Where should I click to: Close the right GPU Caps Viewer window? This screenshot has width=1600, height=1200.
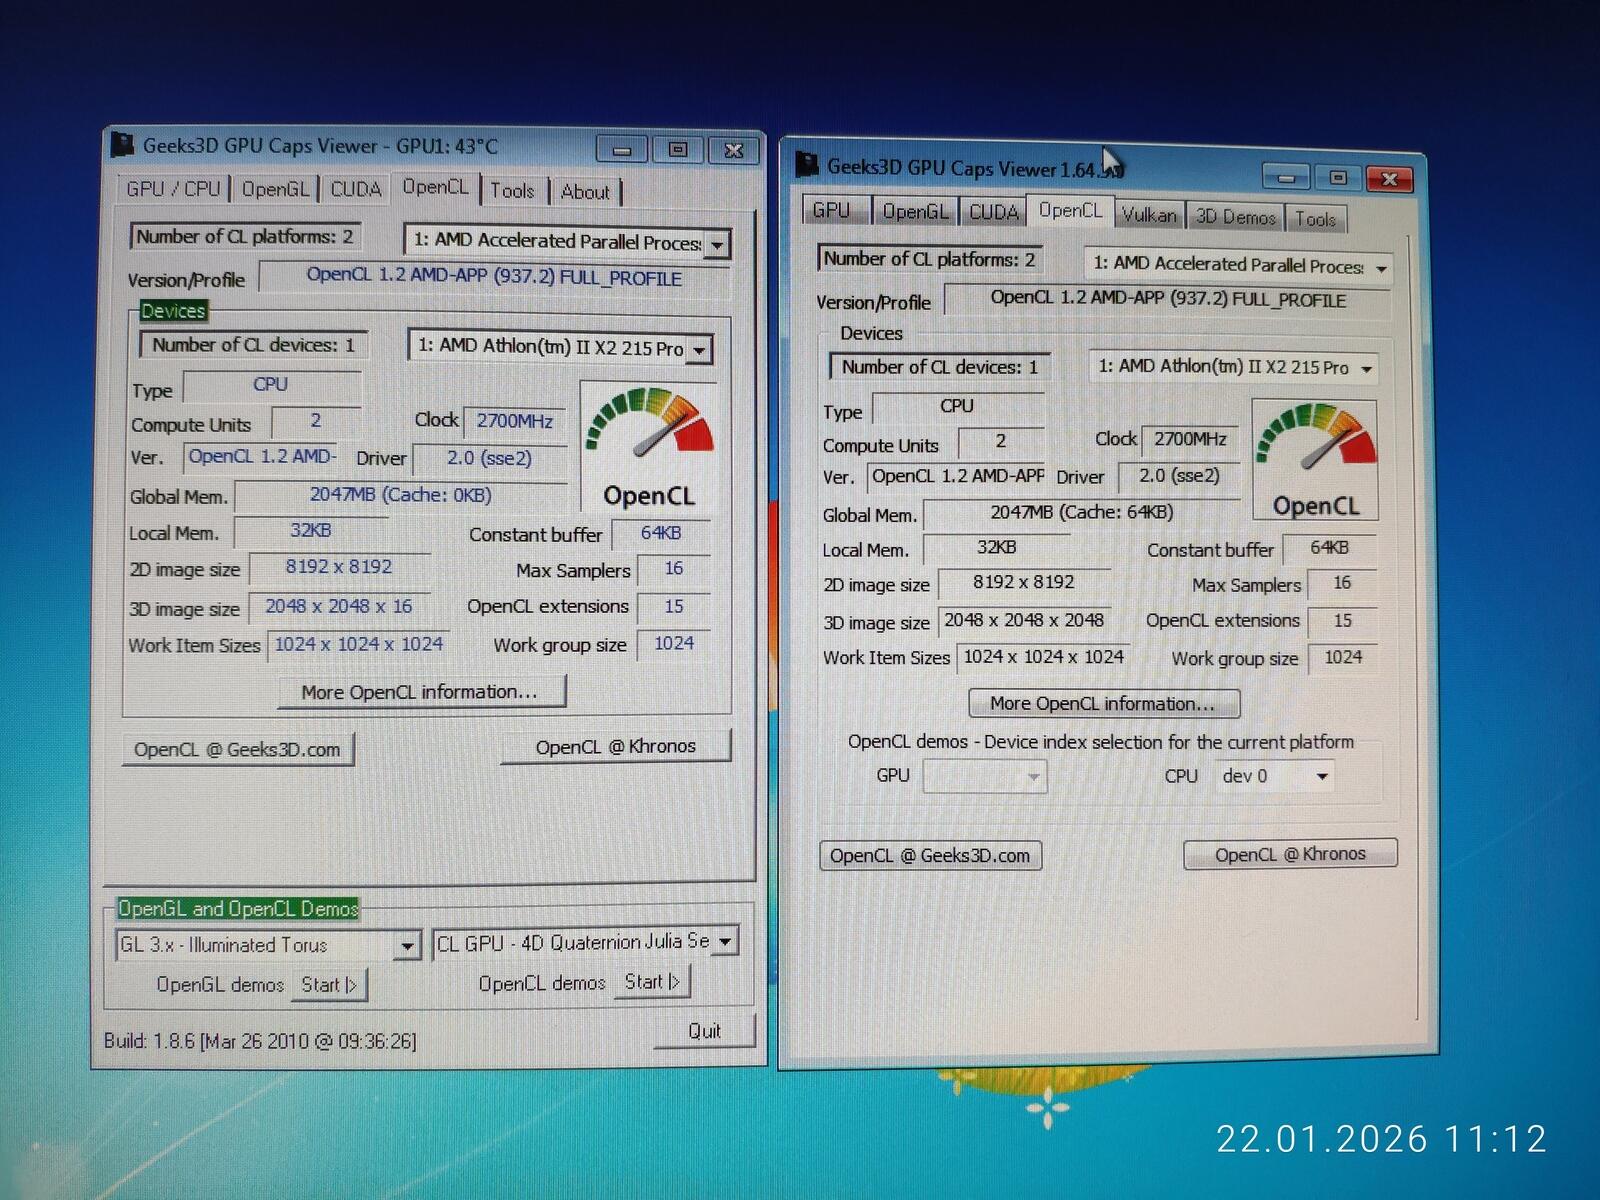(x=1389, y=179)
